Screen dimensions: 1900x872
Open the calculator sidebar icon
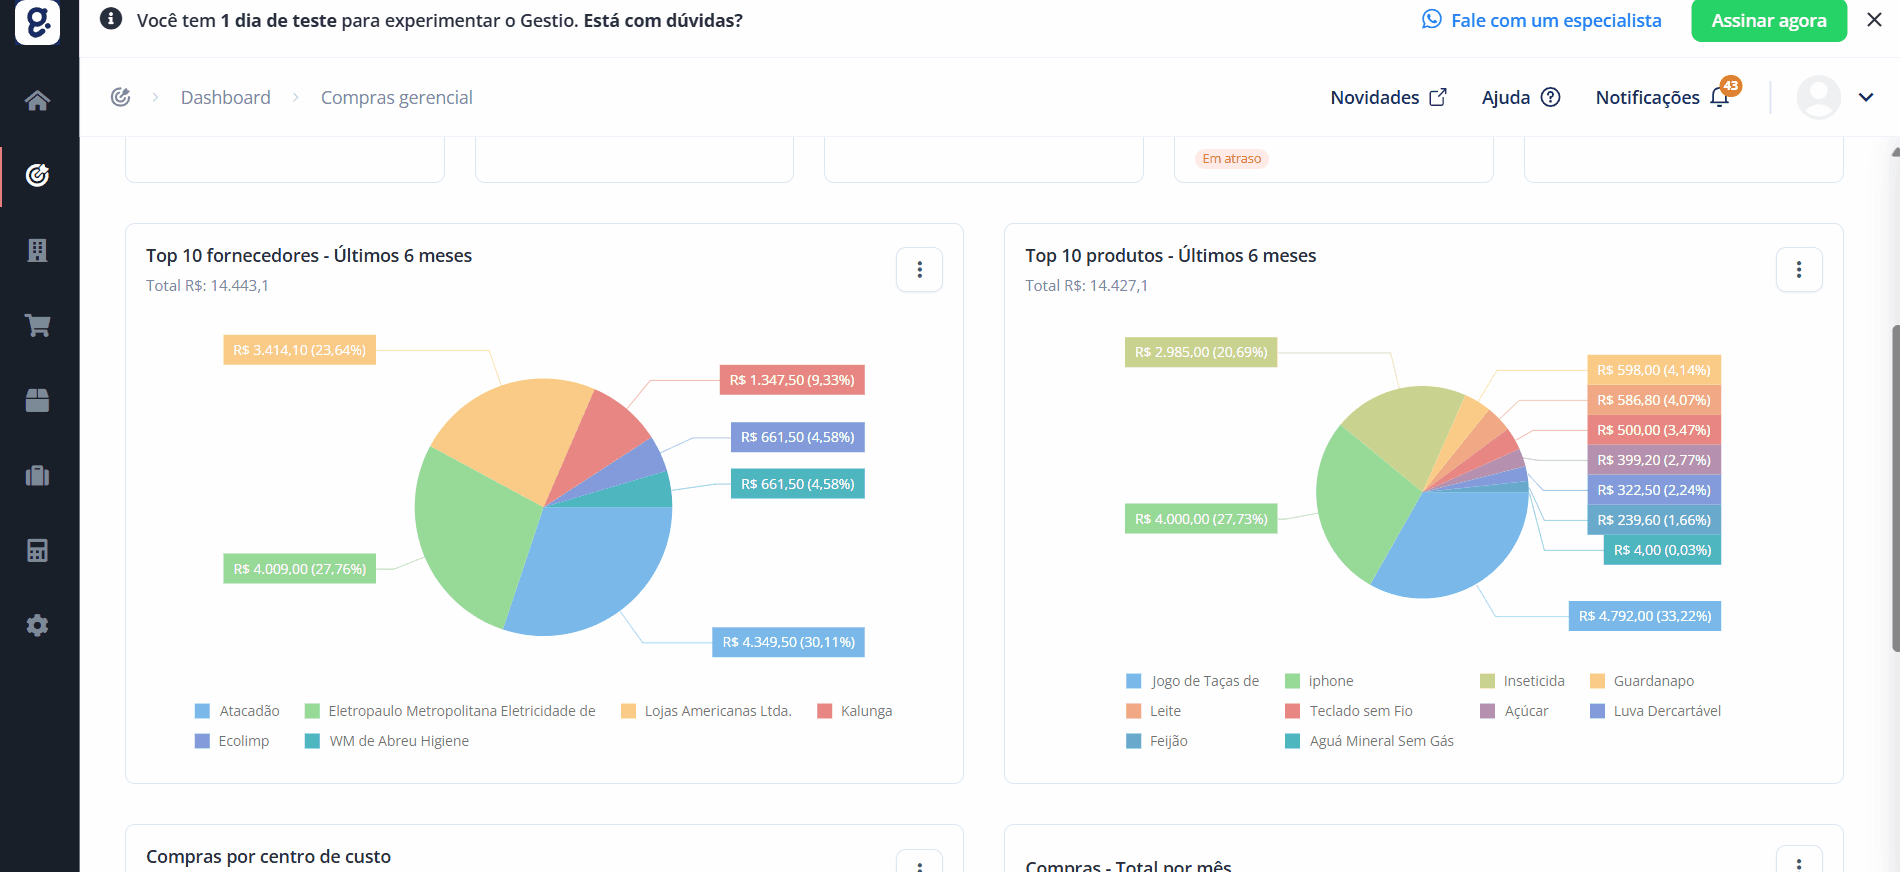point(37,550)
